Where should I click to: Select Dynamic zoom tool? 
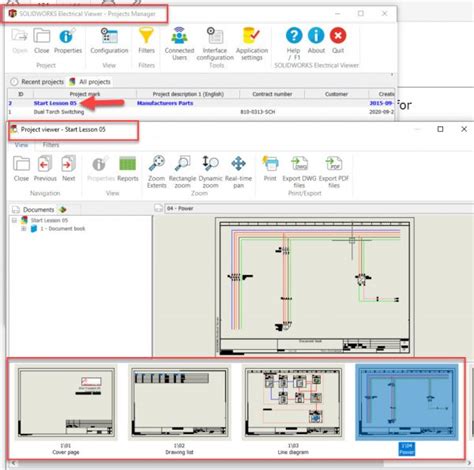coord(210,172)
